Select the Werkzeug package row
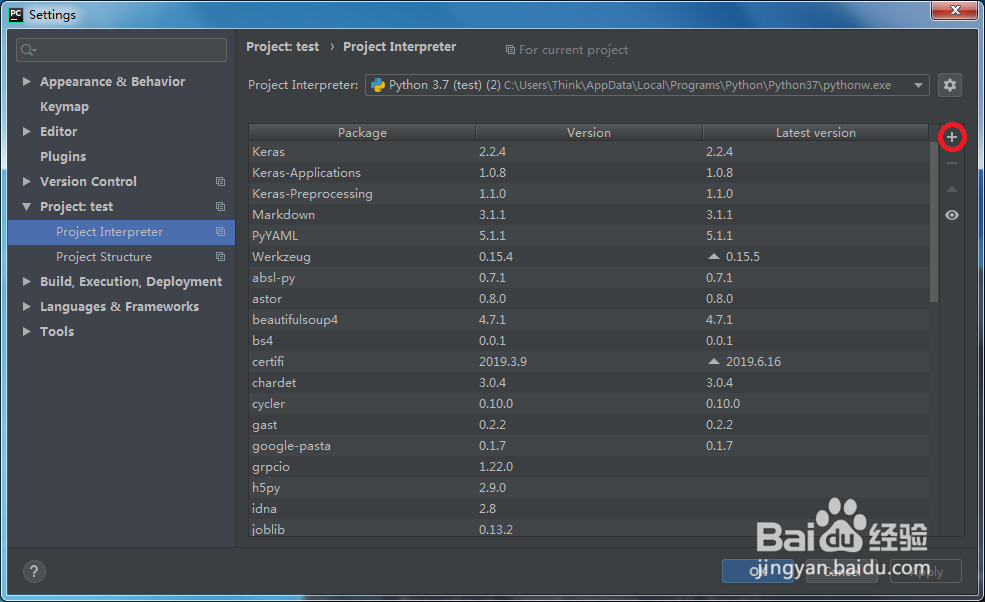The image size is (985, 602). 589,256
